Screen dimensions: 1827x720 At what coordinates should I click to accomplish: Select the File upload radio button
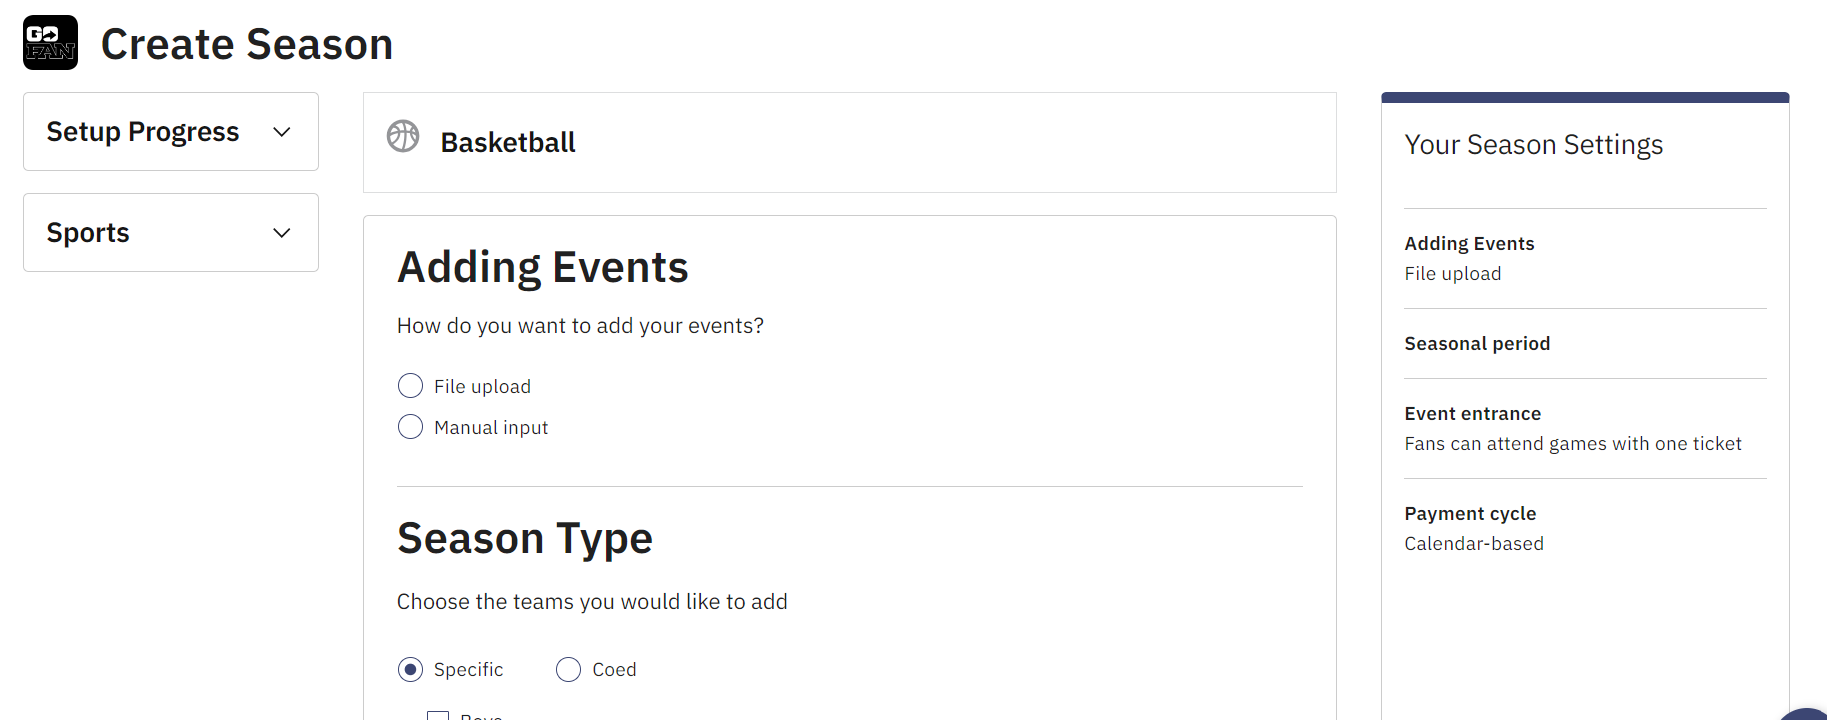[x=410, y=385]
